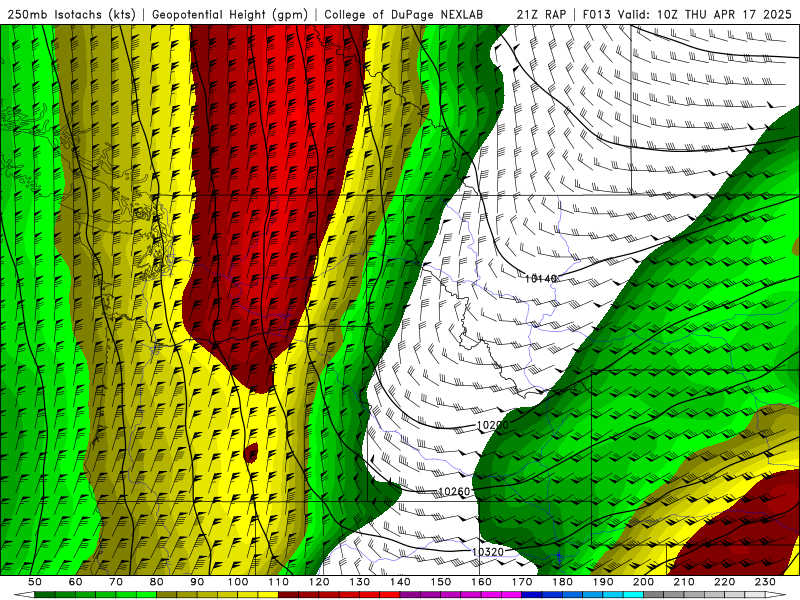
Task: Click the 70 value on the color scale
Action: [116, 582]
